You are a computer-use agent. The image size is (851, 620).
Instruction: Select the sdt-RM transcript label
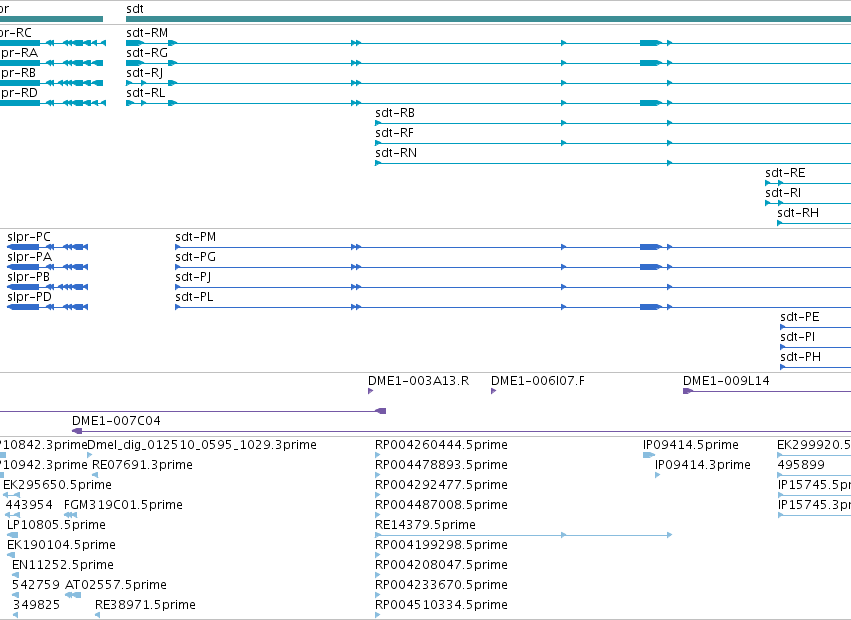147,33
